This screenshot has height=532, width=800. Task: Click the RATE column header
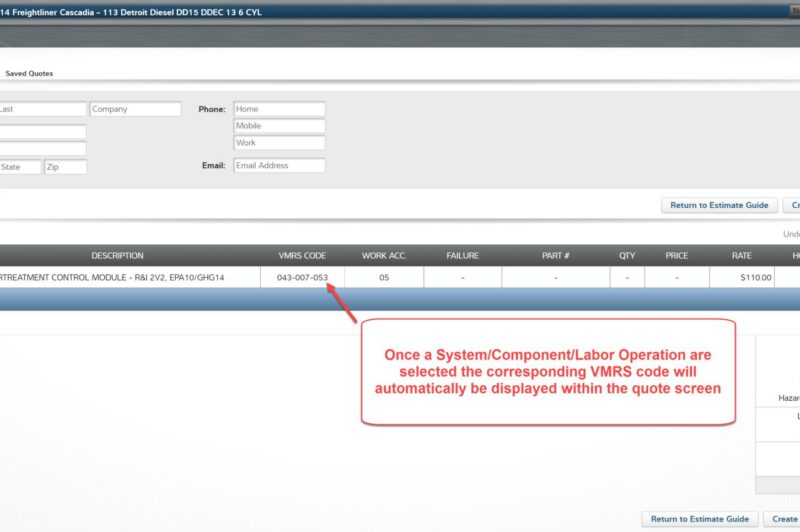click(741, 256)
